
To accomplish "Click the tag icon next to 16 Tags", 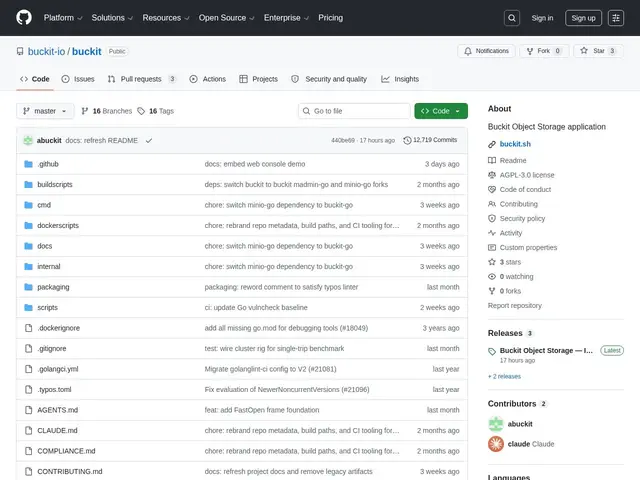I will pos(141,111).
